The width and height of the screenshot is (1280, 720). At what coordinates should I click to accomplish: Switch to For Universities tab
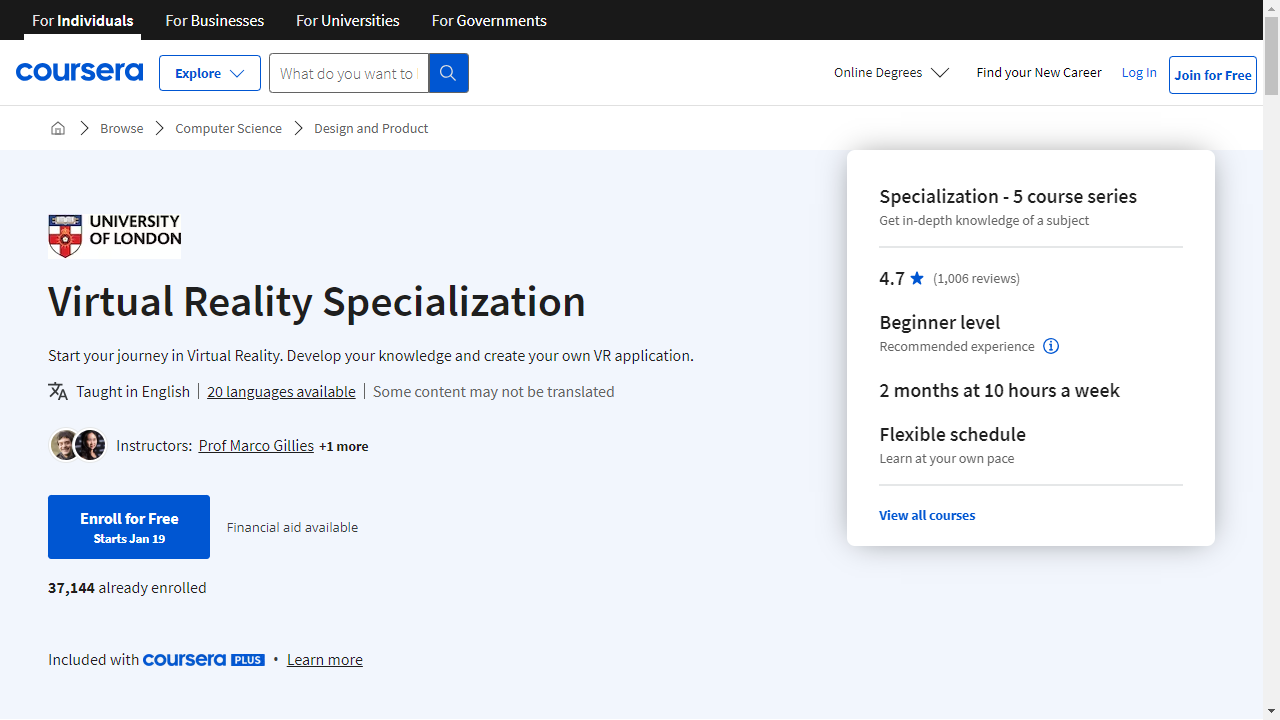[x=348, y=20]
